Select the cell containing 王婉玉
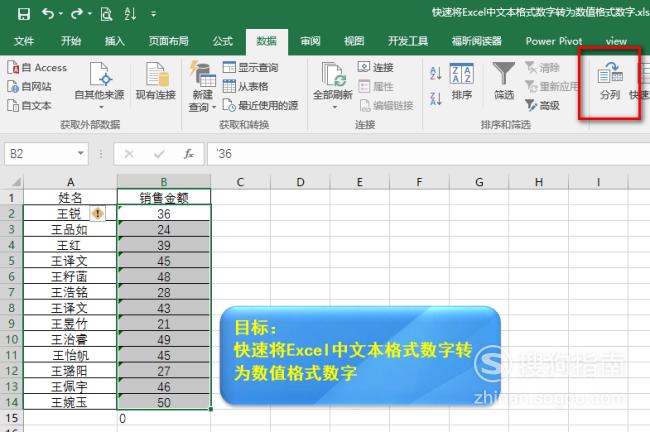The height and width of the screenshot is (432, 650). click(x=70, y=402)
